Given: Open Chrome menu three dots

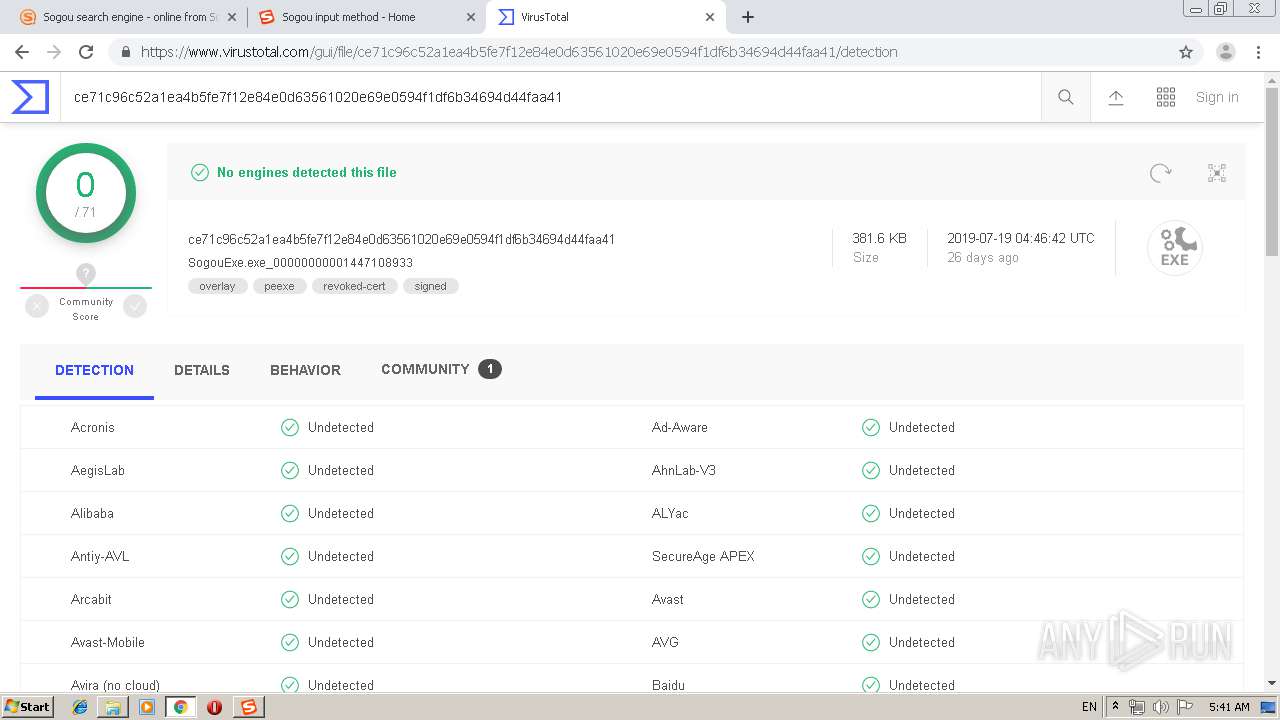Looking at the screenshot, I should click(x=1258, y=52).
